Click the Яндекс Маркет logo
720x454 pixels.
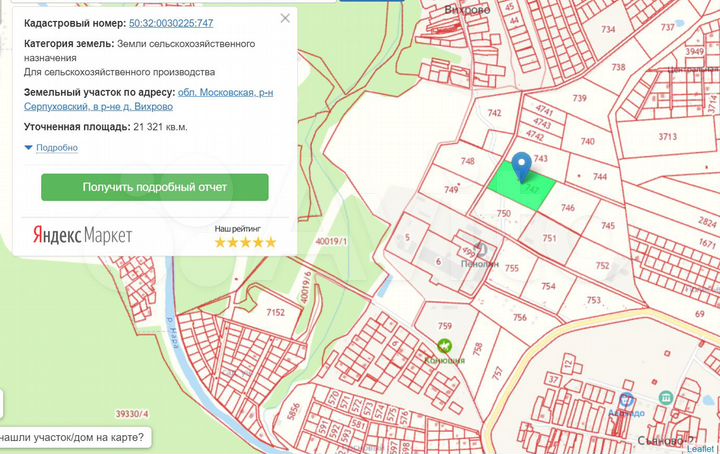pos(82,235)
